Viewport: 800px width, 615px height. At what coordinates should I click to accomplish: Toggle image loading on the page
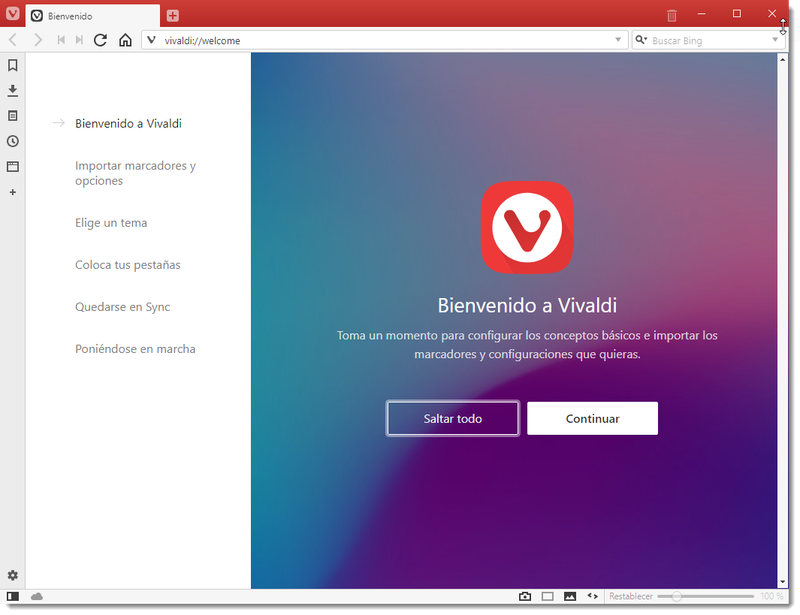pyautogui.click(x=569, y=595)
